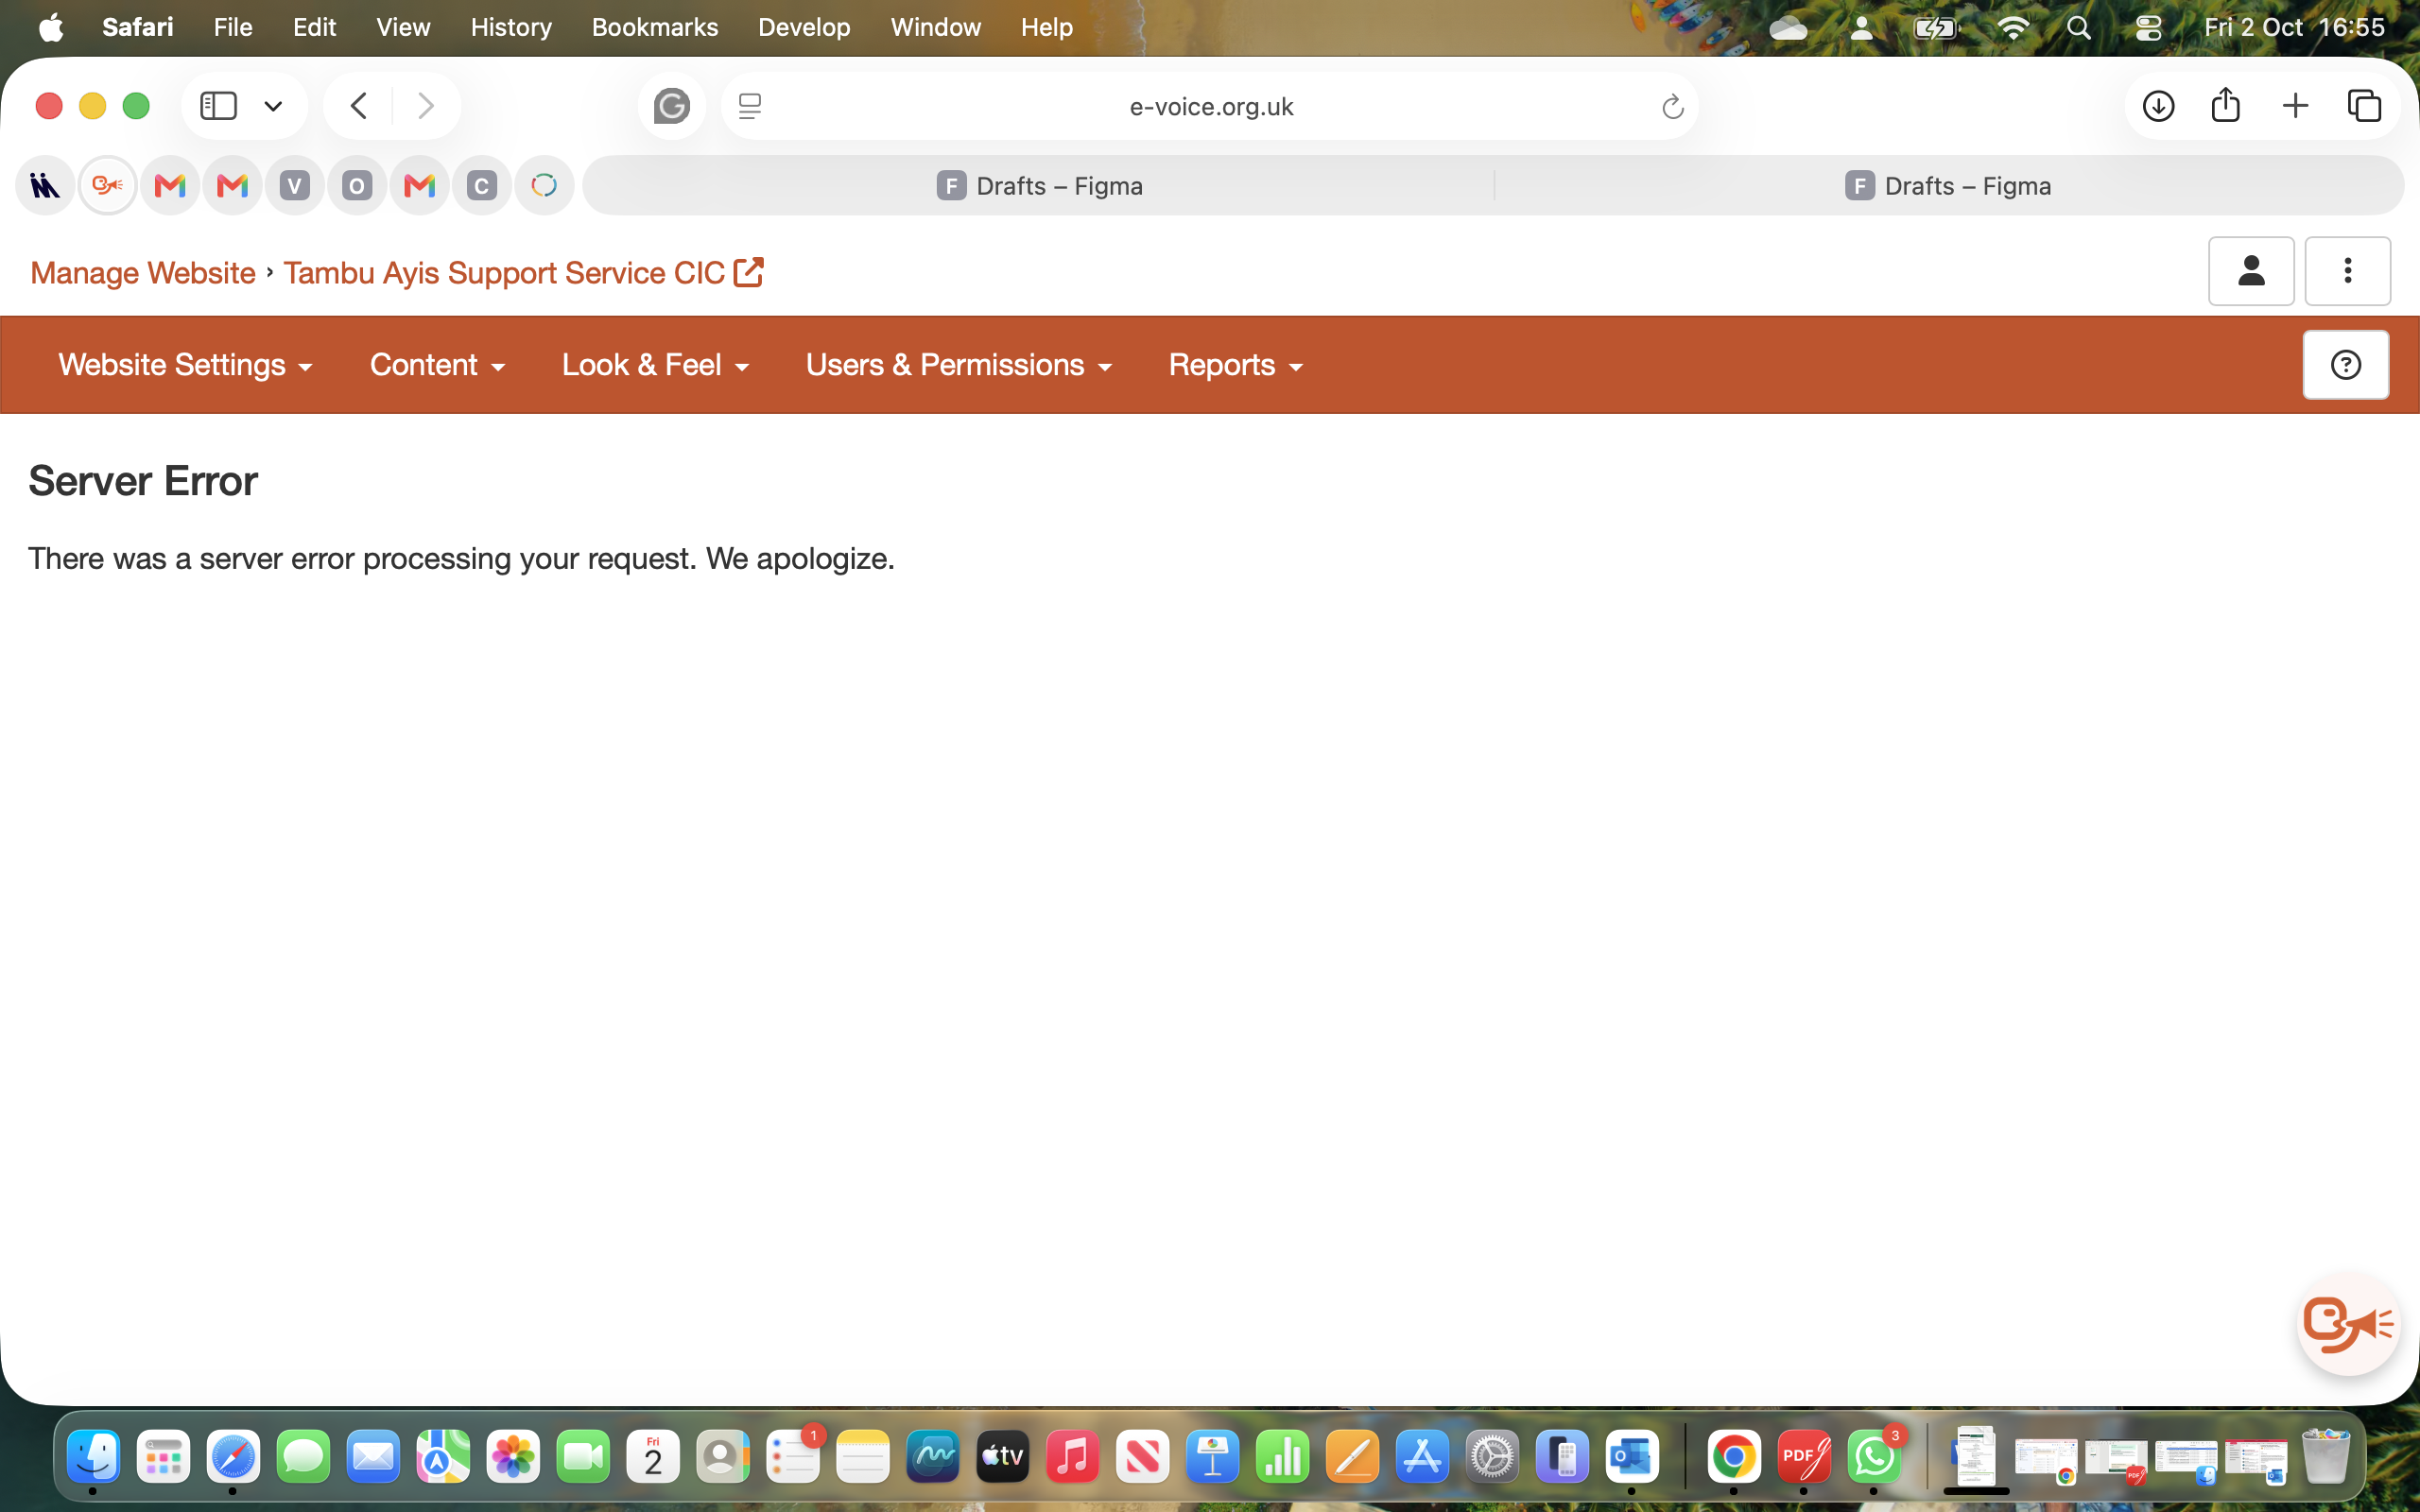The width and height of the screenshot is (2420, 1512).
Task: Open the first pinned tab
Action: click(x=45, y=186)
